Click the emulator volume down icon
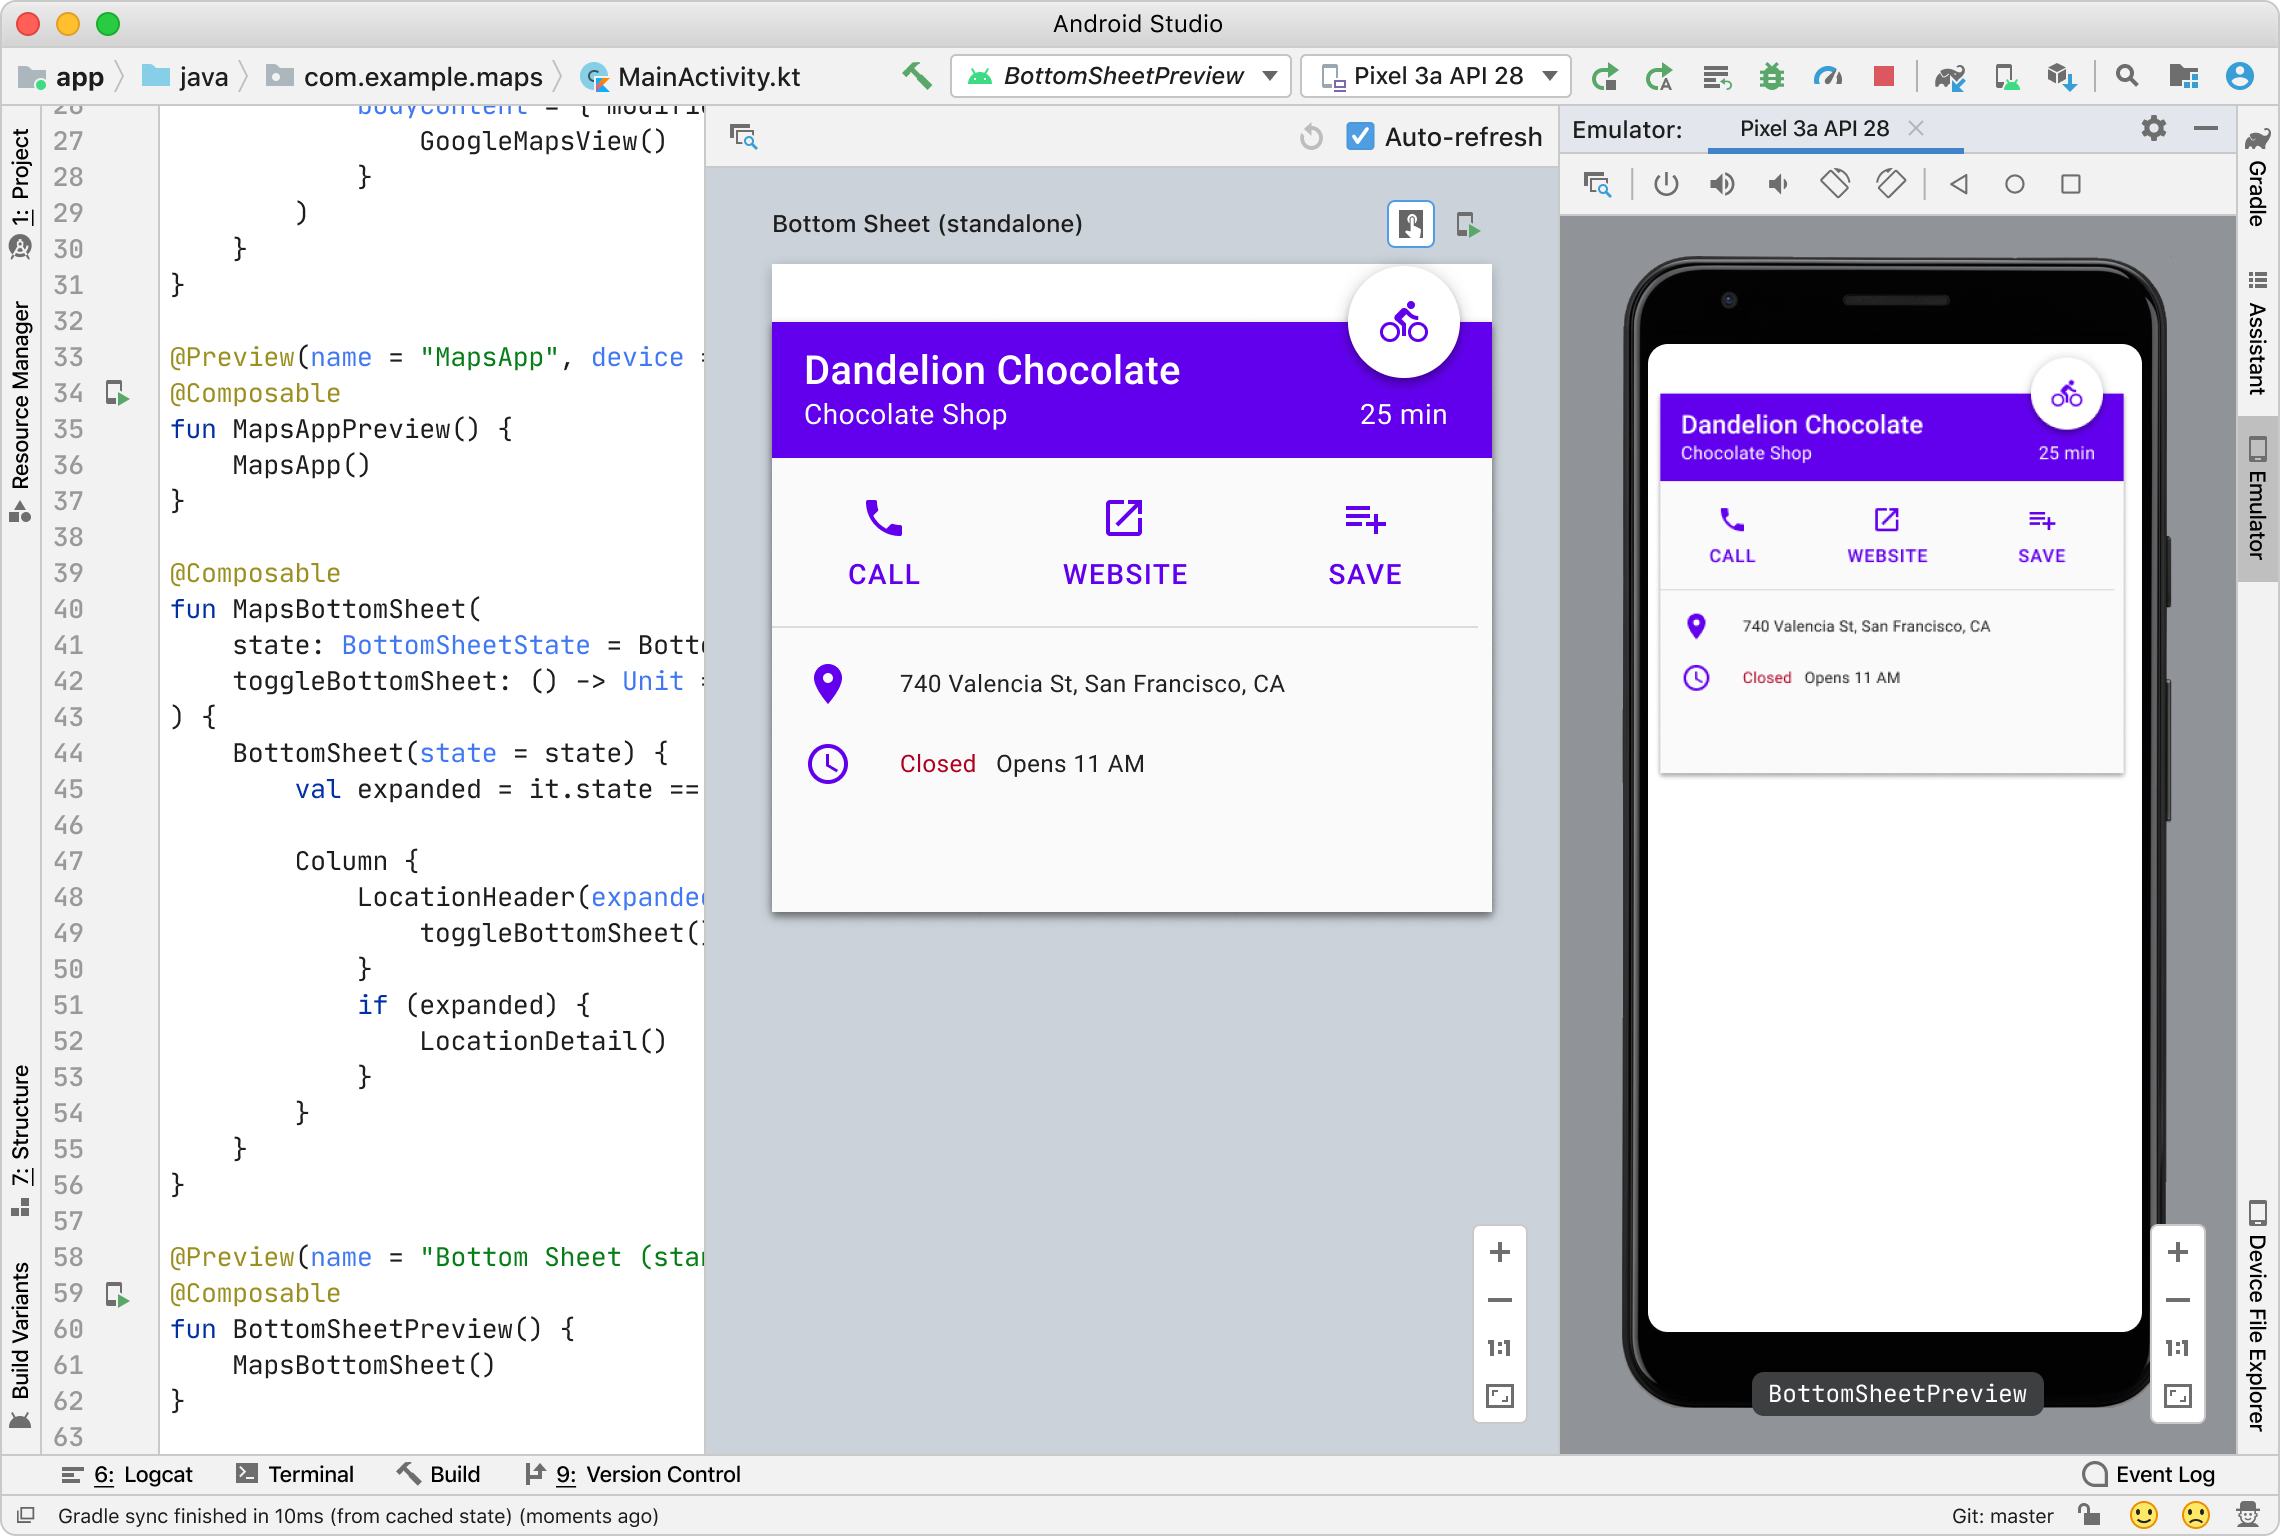This screenshot has width=2280, height=1536. [x=1778, y=184]
